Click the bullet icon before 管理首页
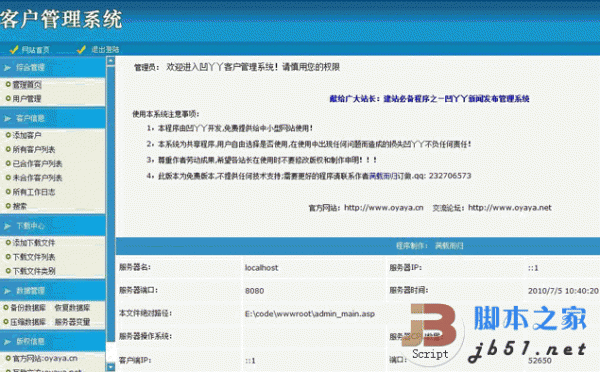 (x=8, y=85)
